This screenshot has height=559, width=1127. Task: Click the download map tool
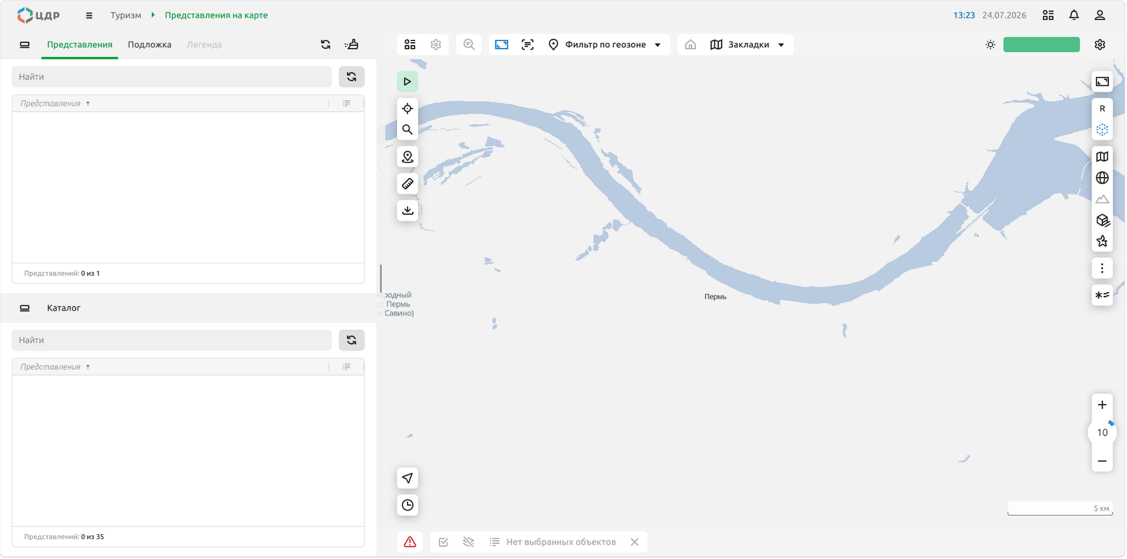coord(408,211)
